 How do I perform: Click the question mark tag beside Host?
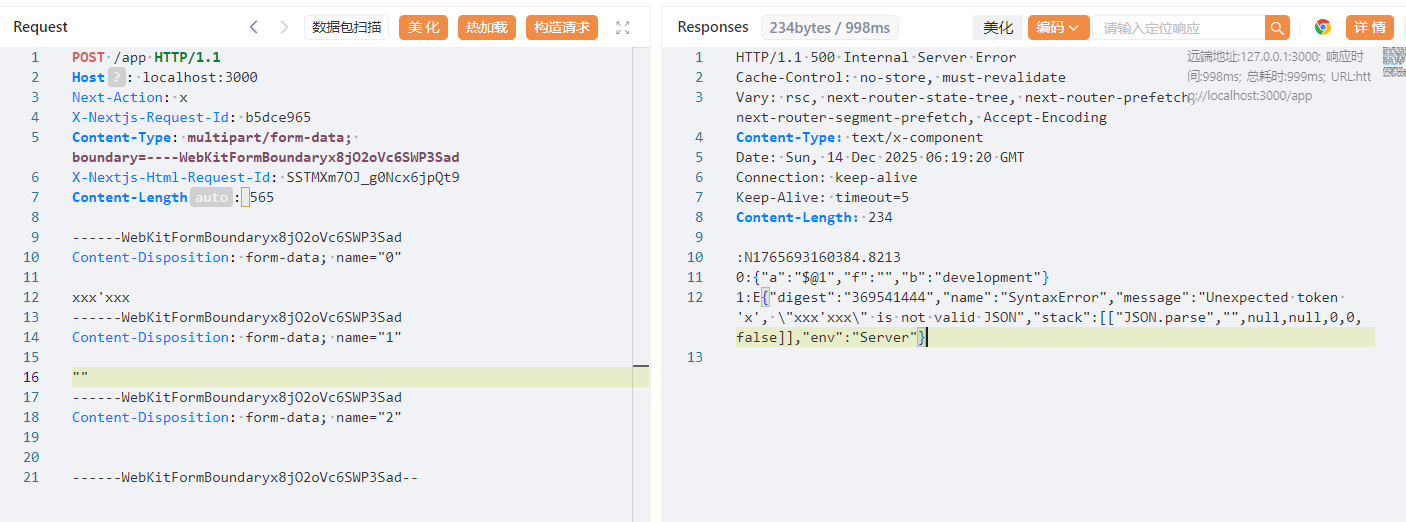118,77
